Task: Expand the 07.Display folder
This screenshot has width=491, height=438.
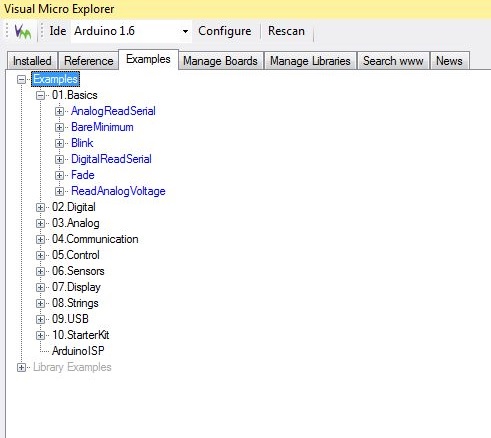Action: (40, 287)
